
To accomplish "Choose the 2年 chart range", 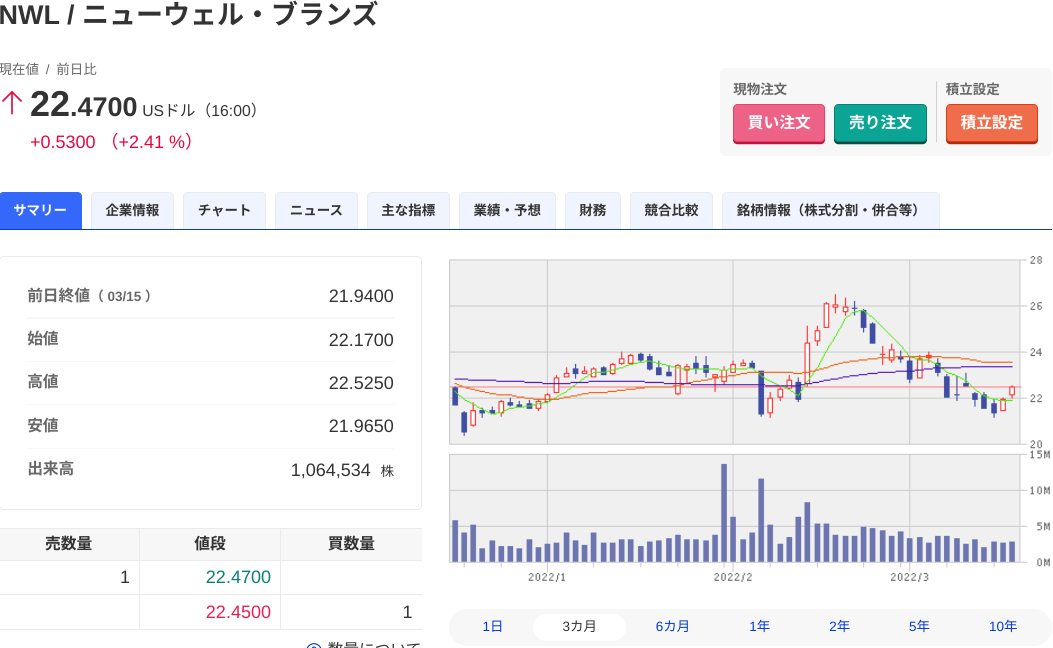I will pyautogui.click(x=839, y=627).
